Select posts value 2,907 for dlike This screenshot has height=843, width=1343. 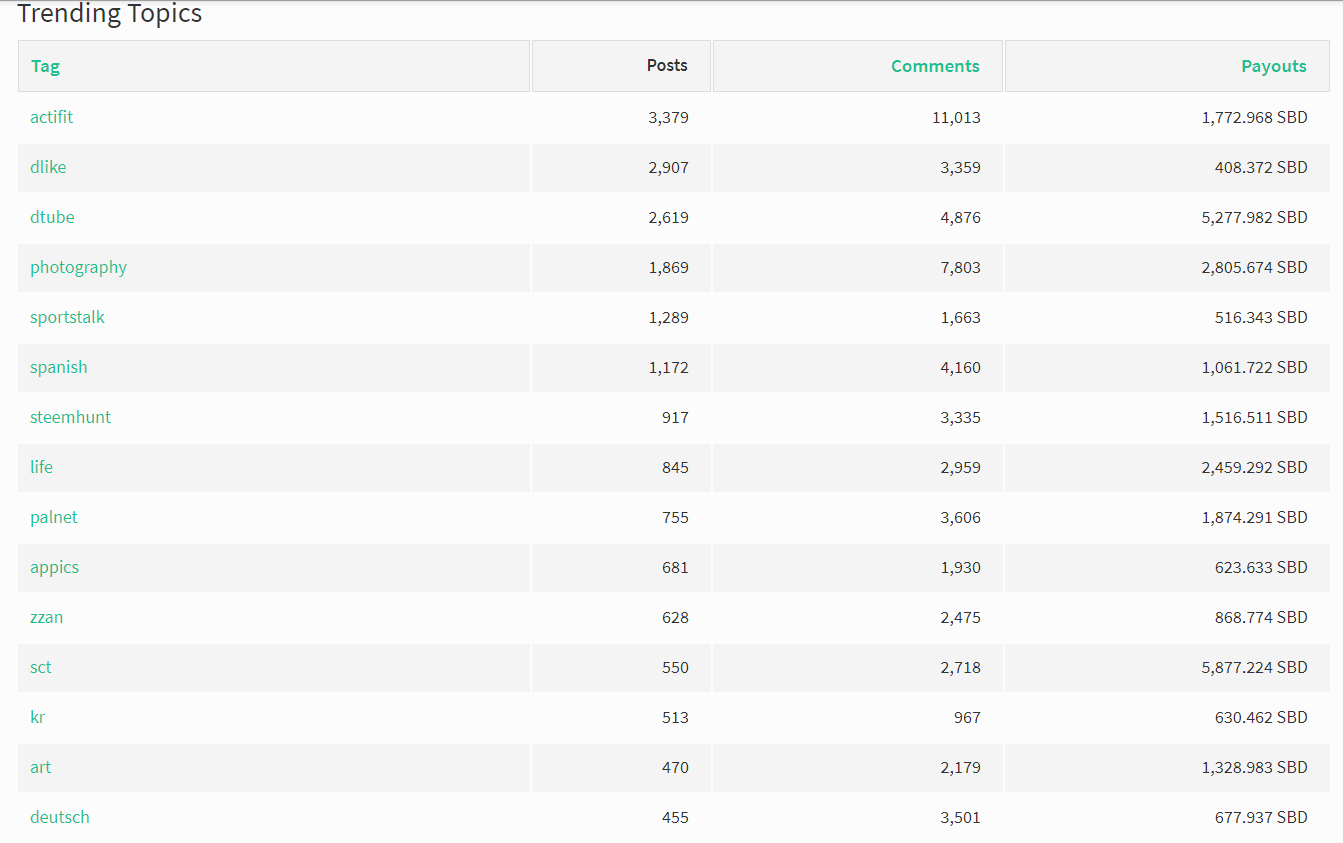(668, 167)
